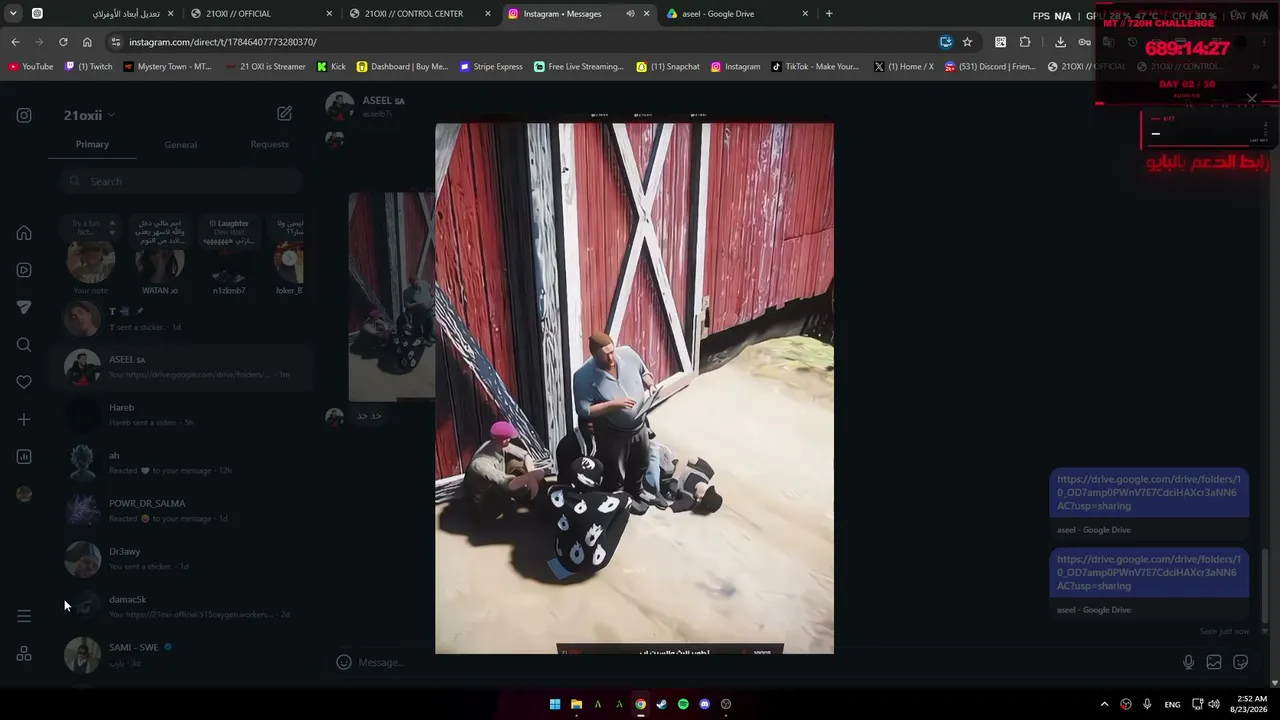Expand the 21oxii account switcher
Image resolution: width=1280 pixels, height=720 pixels.
pos(89,115)
